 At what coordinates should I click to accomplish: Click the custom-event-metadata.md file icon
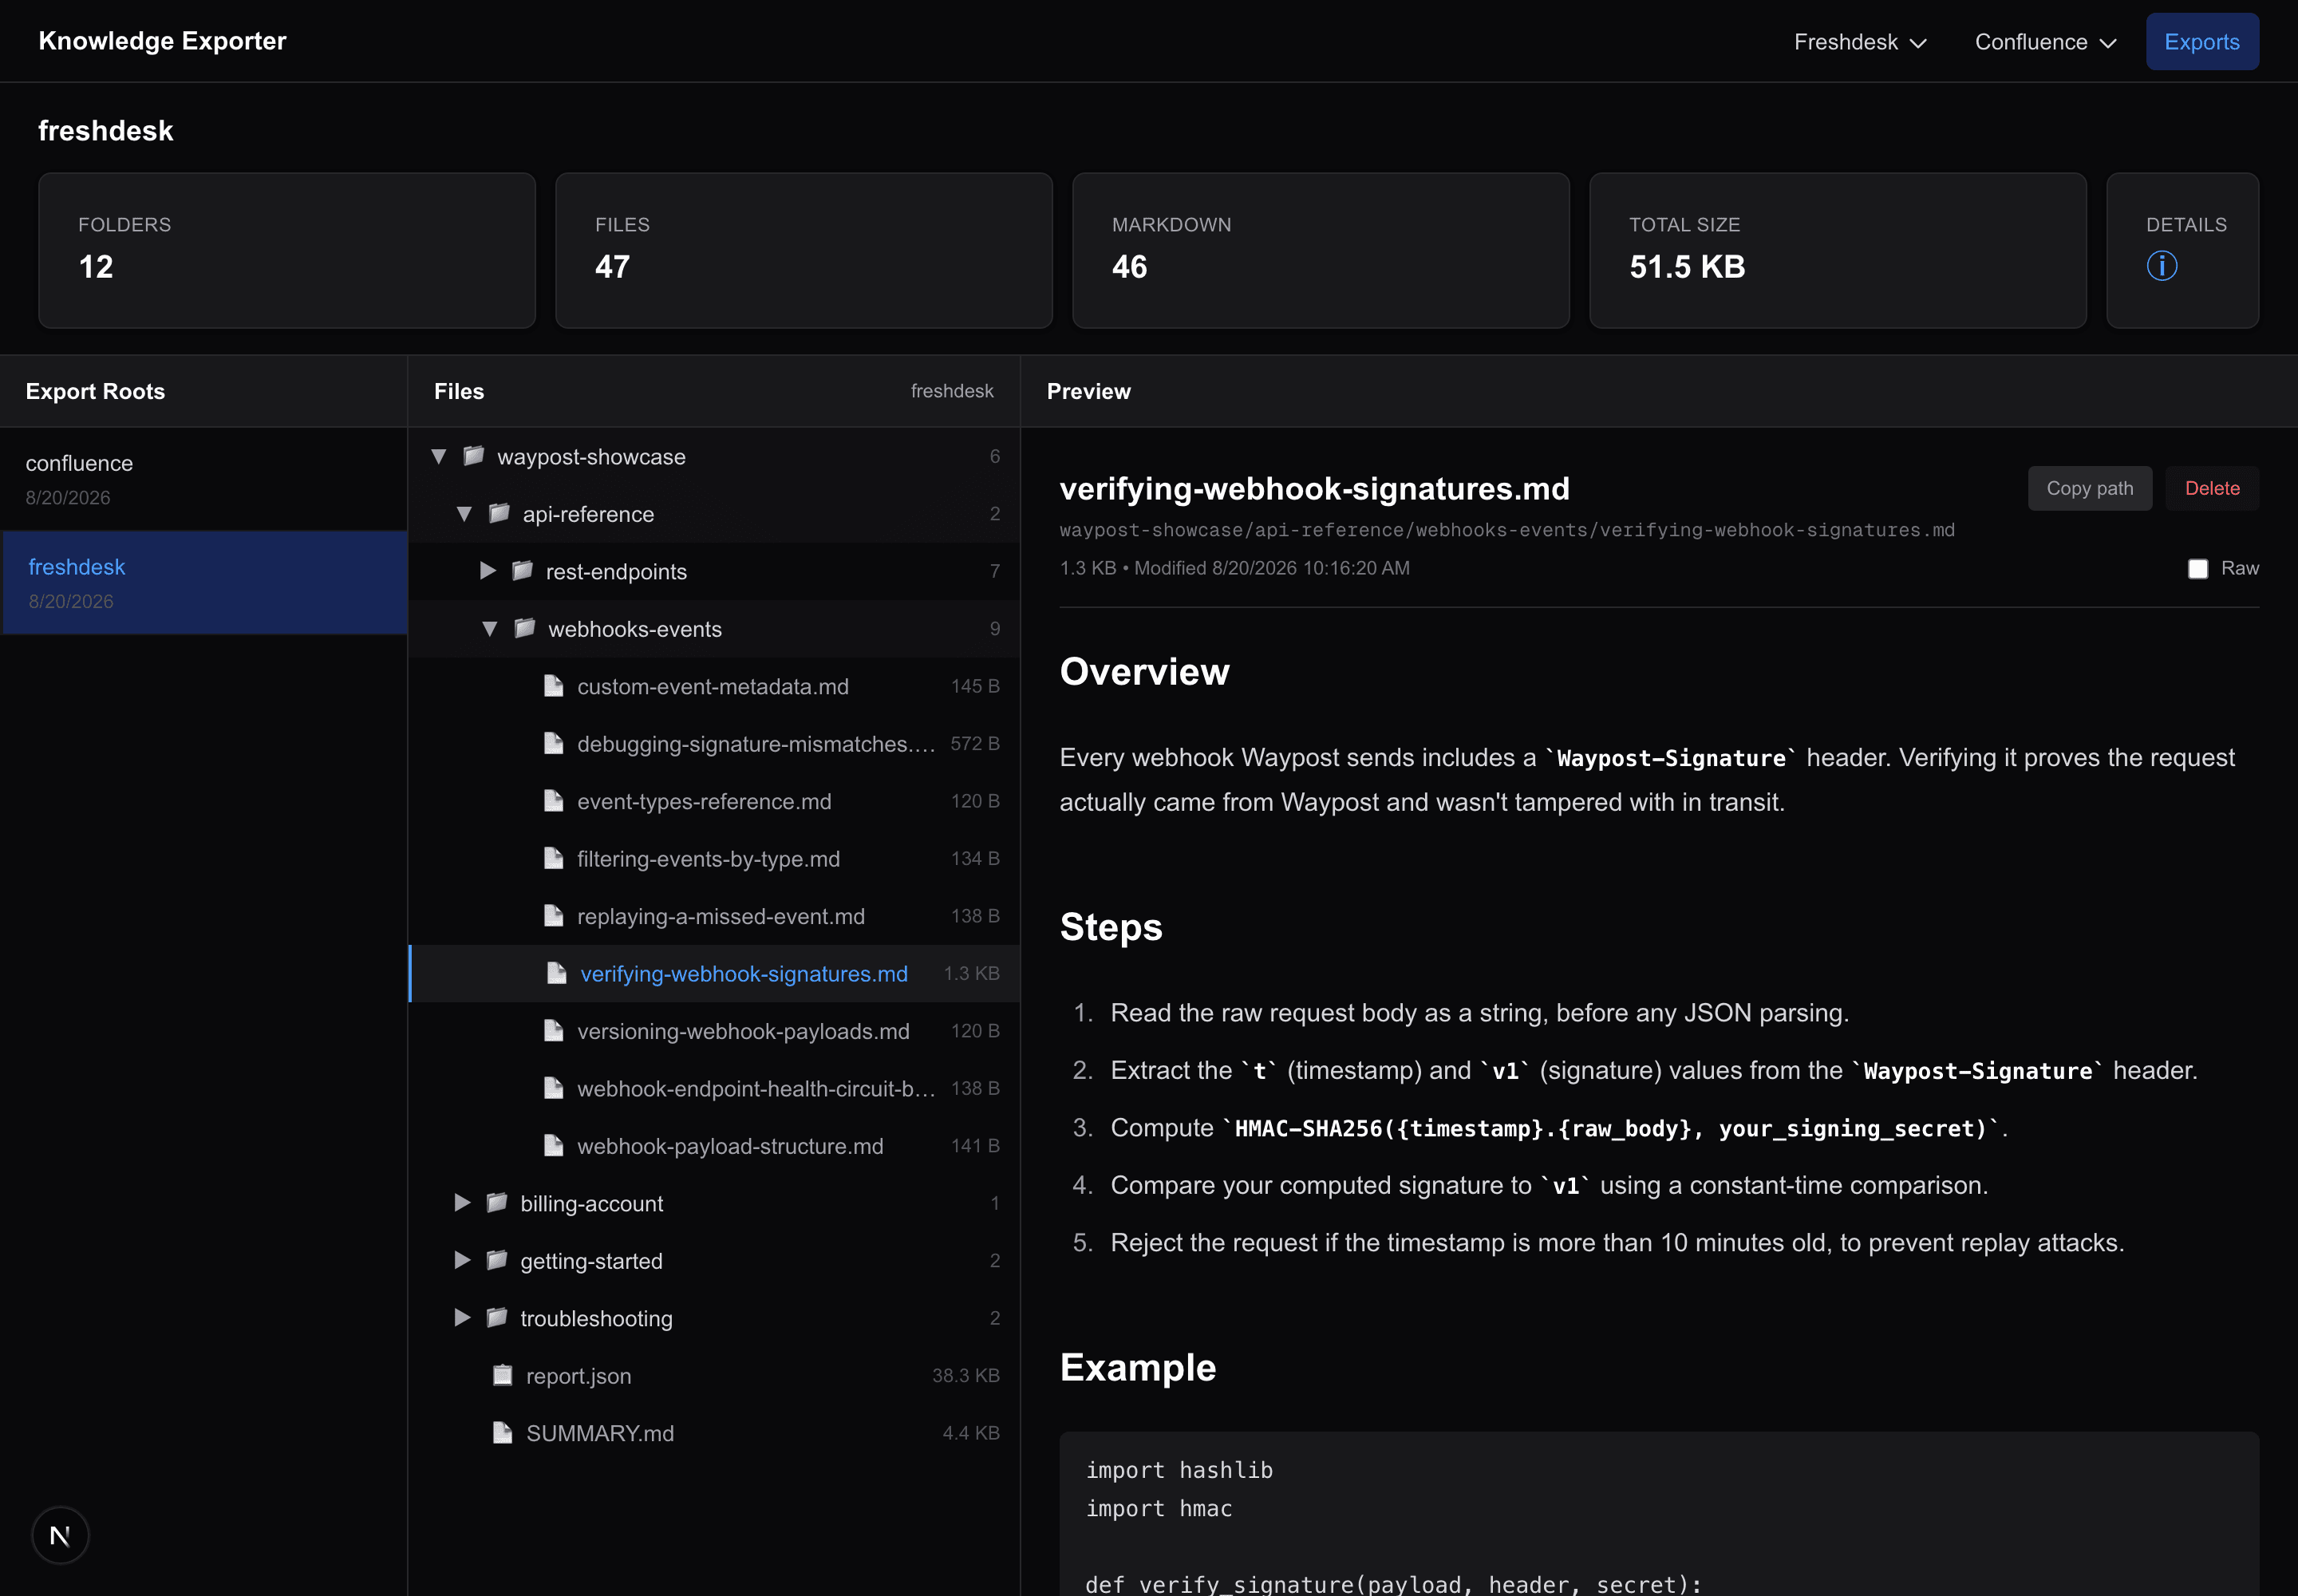coord(553,686)
